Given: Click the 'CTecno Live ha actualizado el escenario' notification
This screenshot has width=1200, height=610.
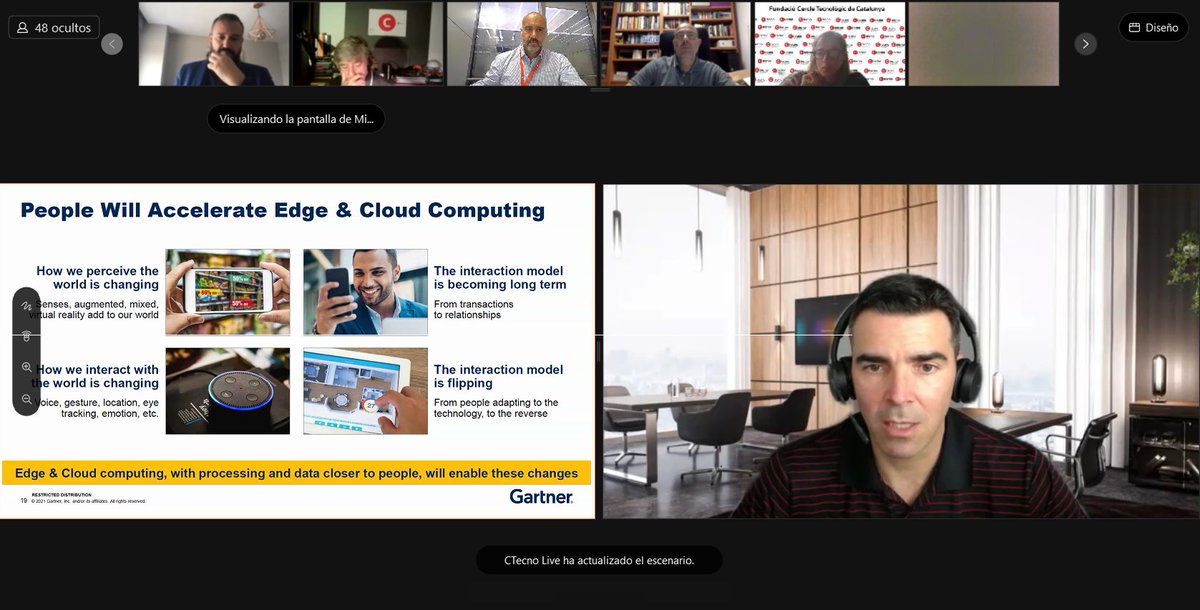Looking at the screenshot, I should [x=599, y=560].
